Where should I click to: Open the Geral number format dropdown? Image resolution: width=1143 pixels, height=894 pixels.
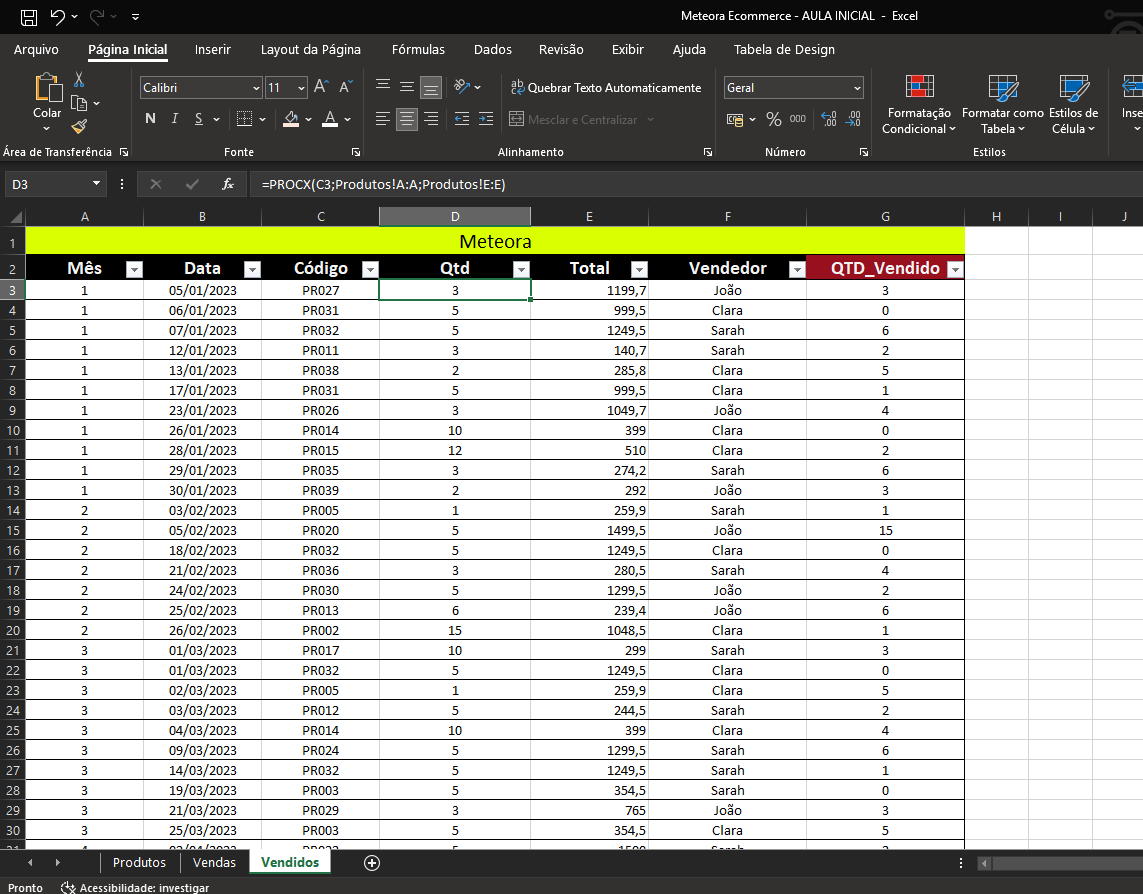857,88
